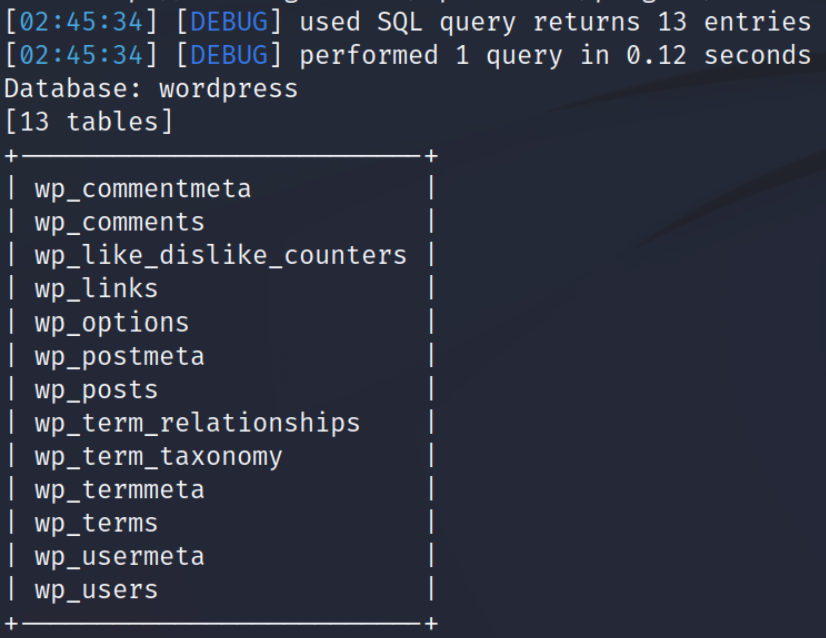Select the wp_terms table name

[x=96, y=524]
